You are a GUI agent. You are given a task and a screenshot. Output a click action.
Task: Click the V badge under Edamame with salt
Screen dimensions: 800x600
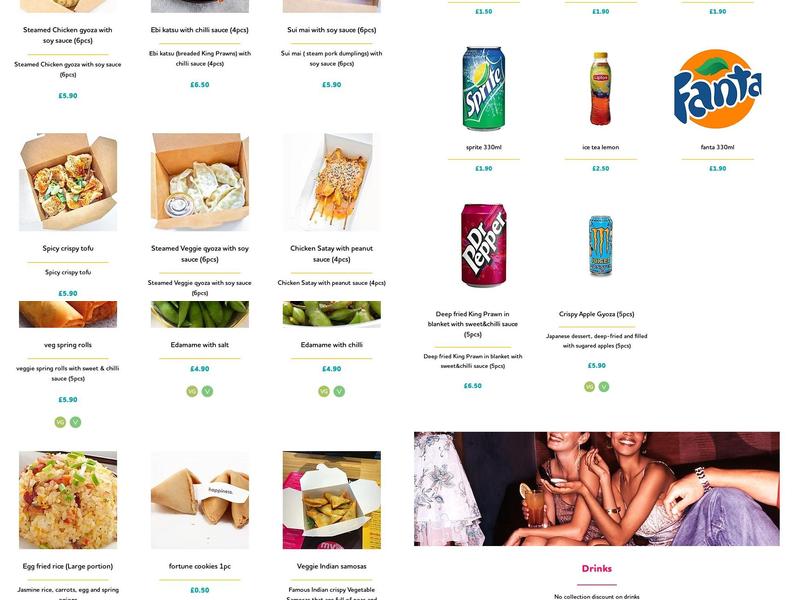pyautogui.click(x=207, y=391)
